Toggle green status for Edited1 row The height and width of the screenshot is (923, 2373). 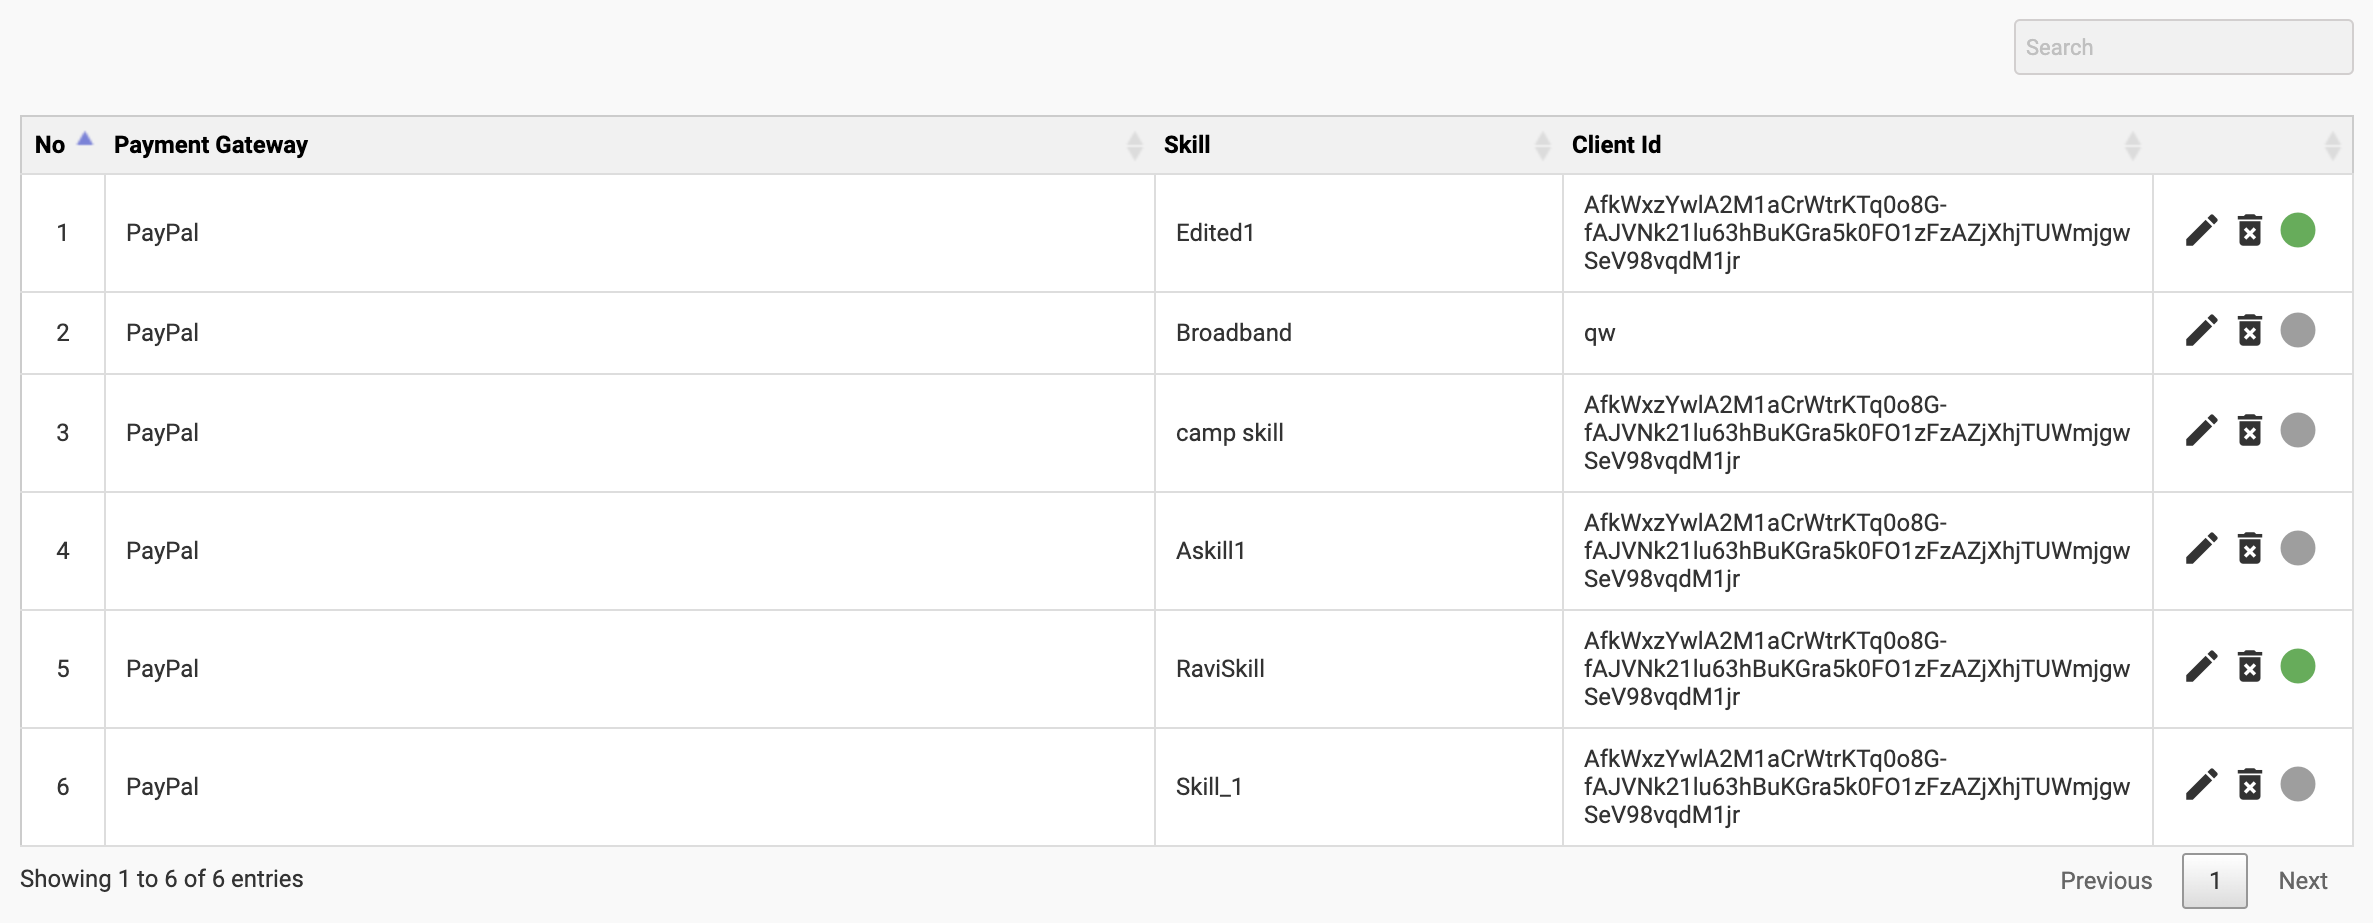click(x=2298, y=231)
